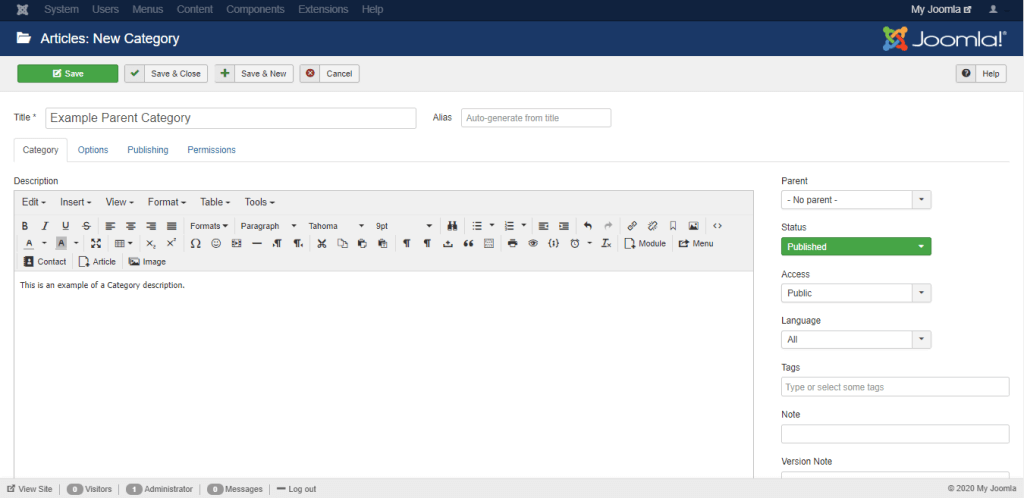Toggle strikethrough formatting
Image resolution: width=1024 pixels, height=498 pixels.
(x=86, y=226)
